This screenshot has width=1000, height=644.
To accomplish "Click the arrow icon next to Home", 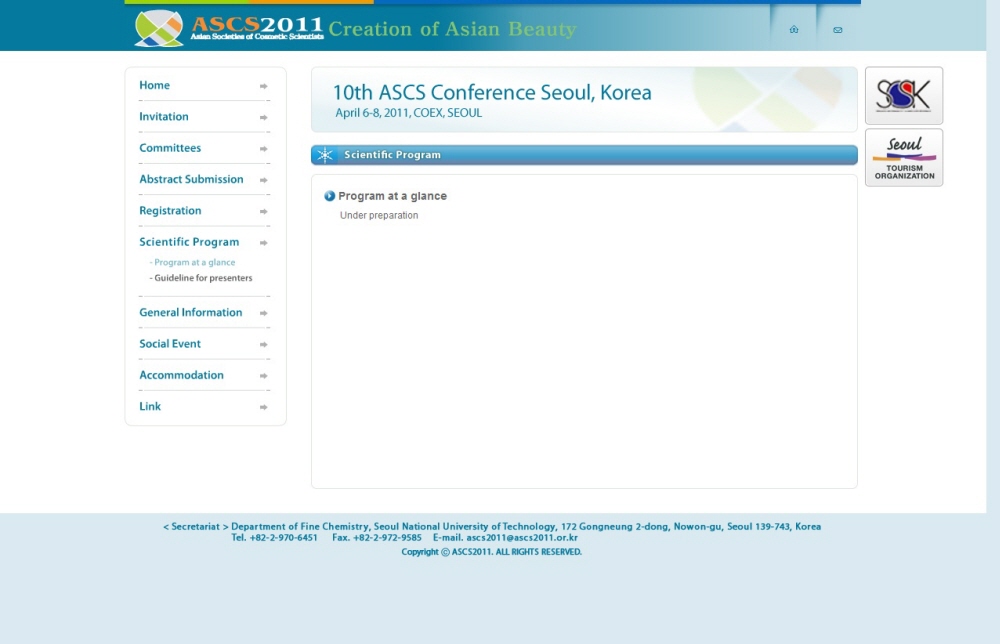I will click(264, 87).
